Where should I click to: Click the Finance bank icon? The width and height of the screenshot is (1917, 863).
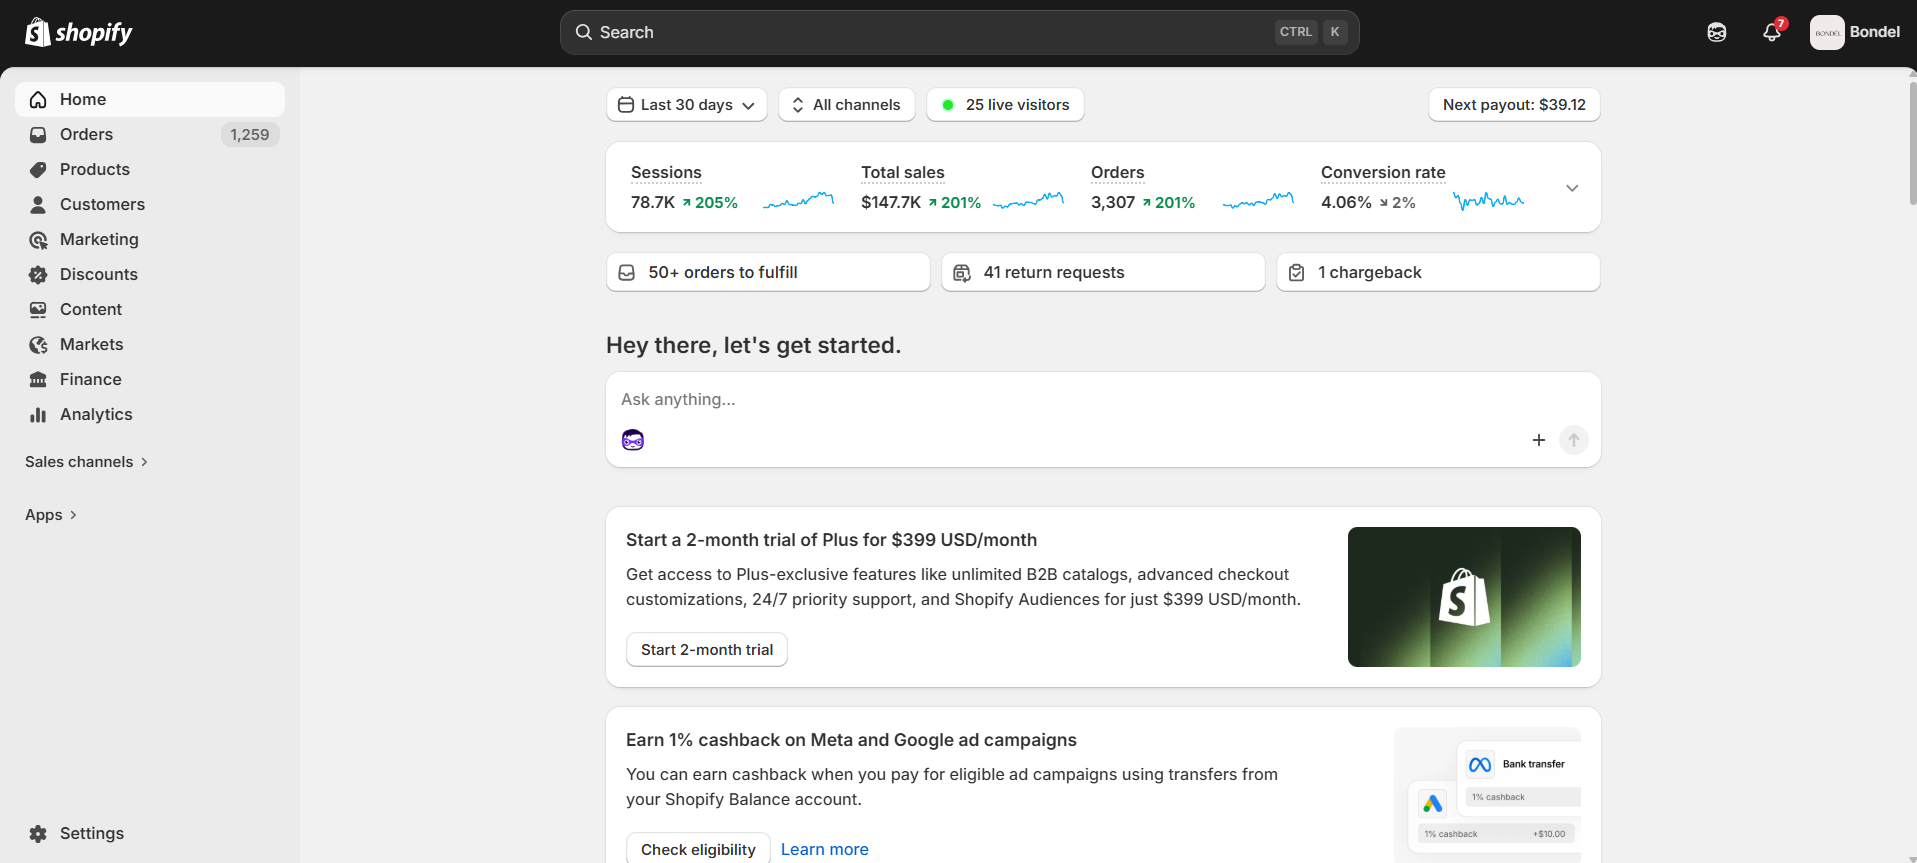click(x=38, y=380)
